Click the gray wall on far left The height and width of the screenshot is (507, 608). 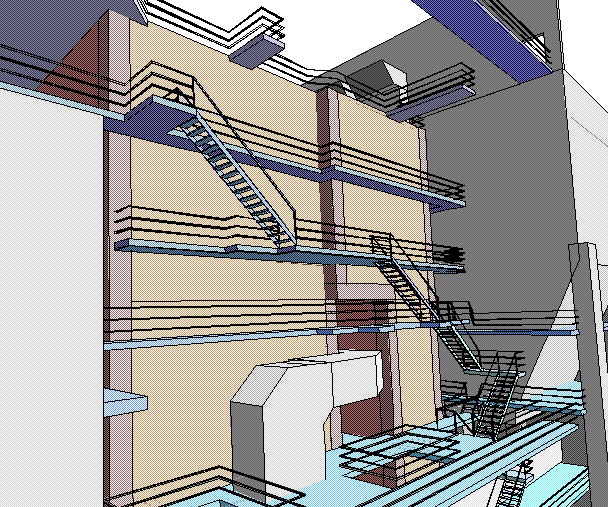coord(50,300)
